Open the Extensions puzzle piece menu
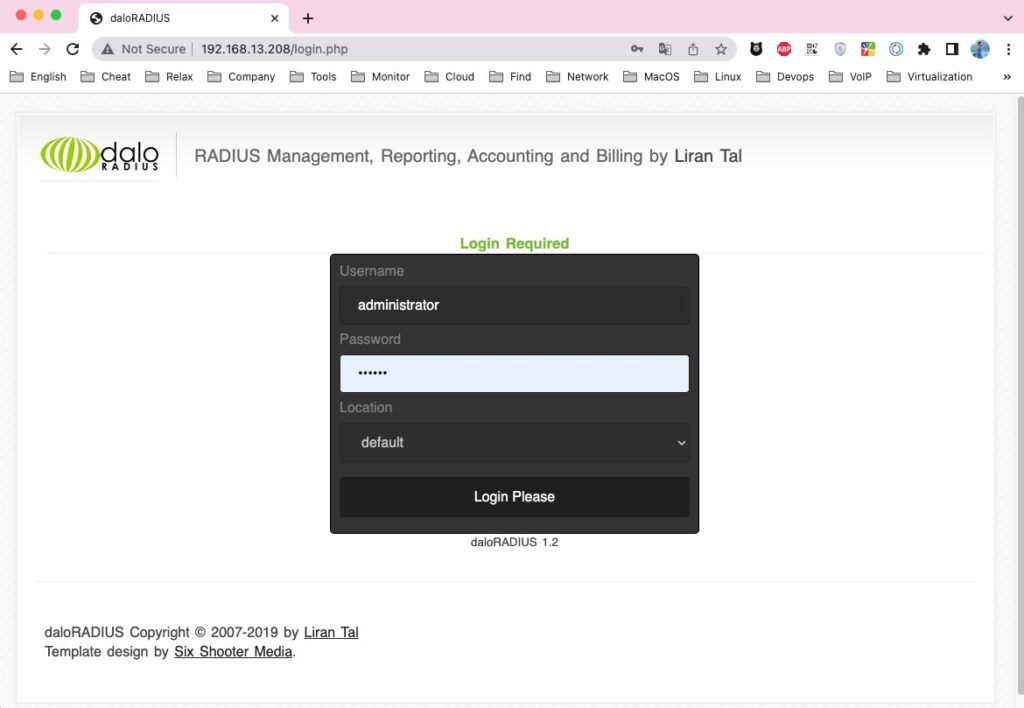The height and width of the screenshot is (708, 1024). tap(924, 49)
